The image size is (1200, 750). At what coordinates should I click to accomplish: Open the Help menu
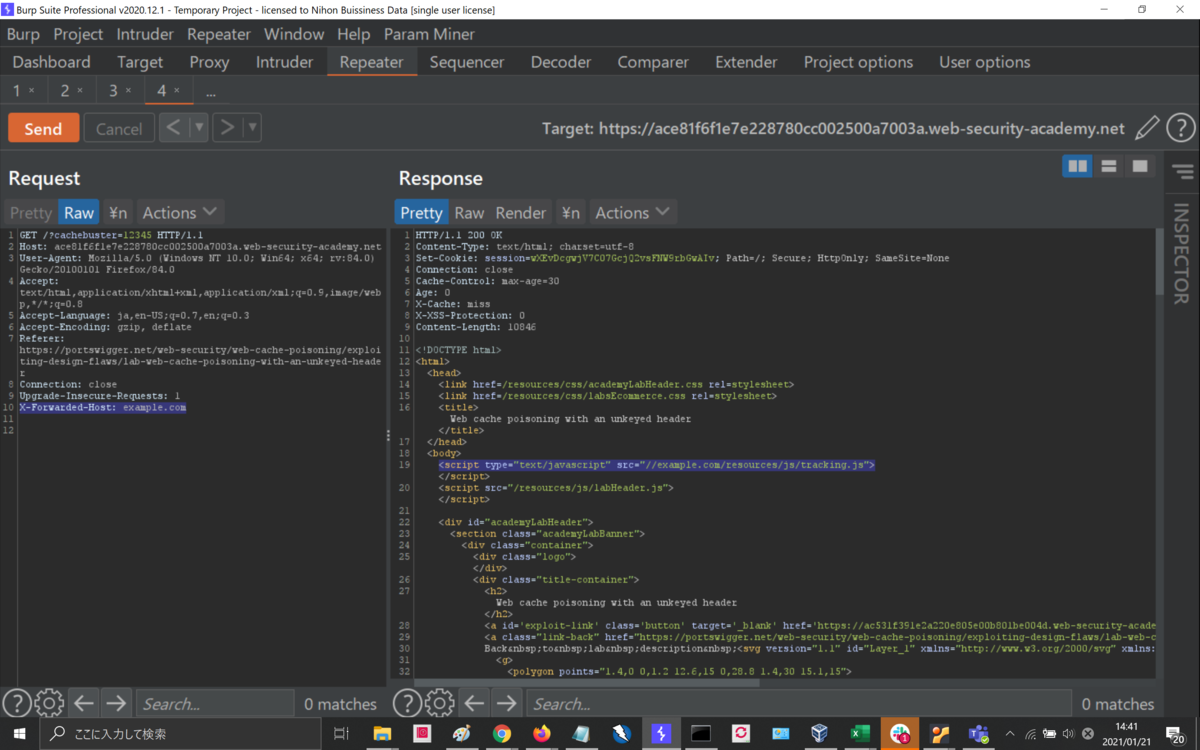click(x=354, y=34)
